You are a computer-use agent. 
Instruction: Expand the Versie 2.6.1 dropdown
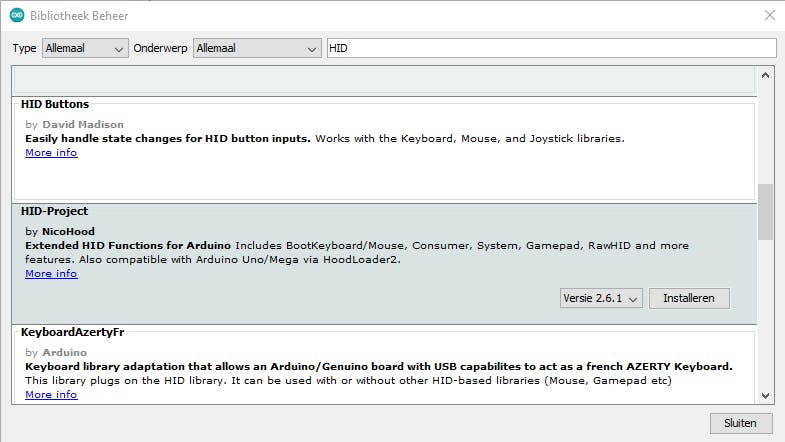[x=601, y=298]
